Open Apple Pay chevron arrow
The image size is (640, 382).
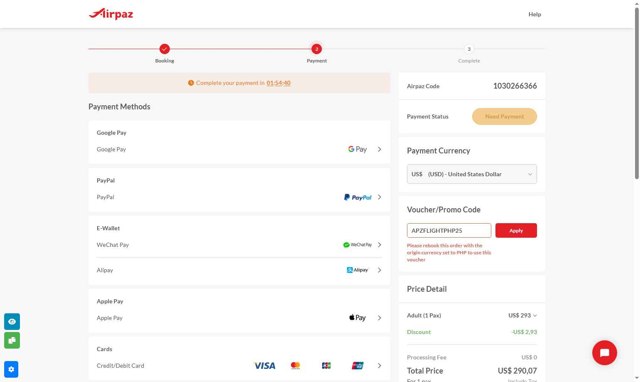(x=379, y=318)
